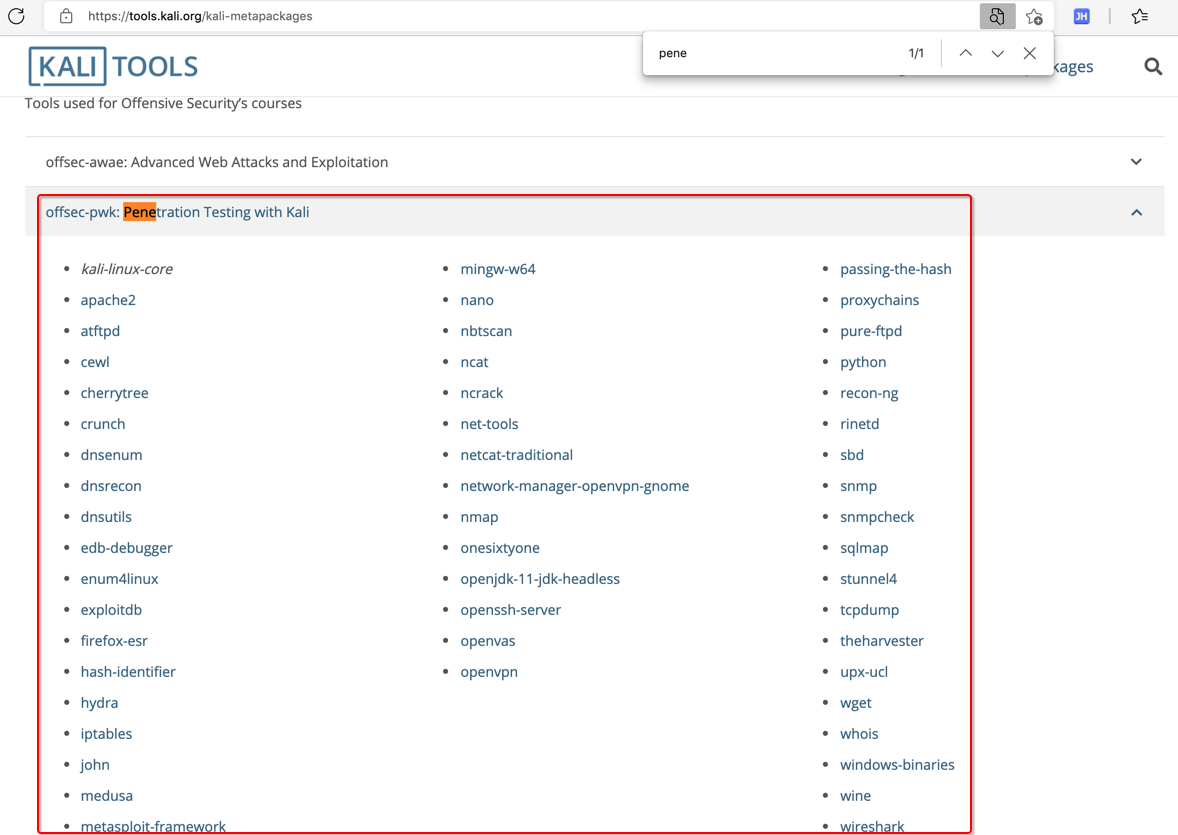Open the crunch link
1178x835 pixels.
tap(103, 424)
